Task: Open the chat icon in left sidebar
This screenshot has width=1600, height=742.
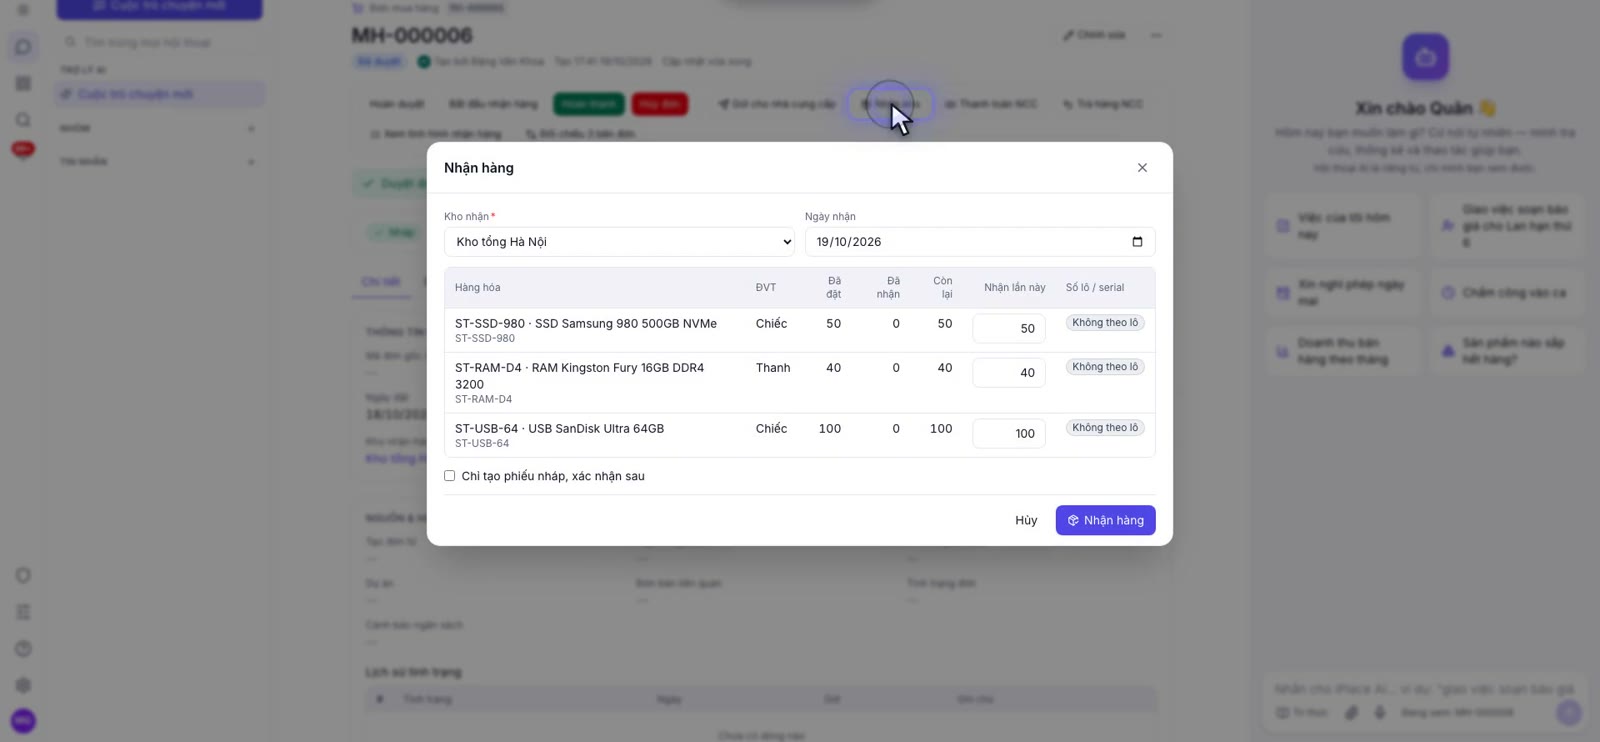Action: (x=23, y=47)
